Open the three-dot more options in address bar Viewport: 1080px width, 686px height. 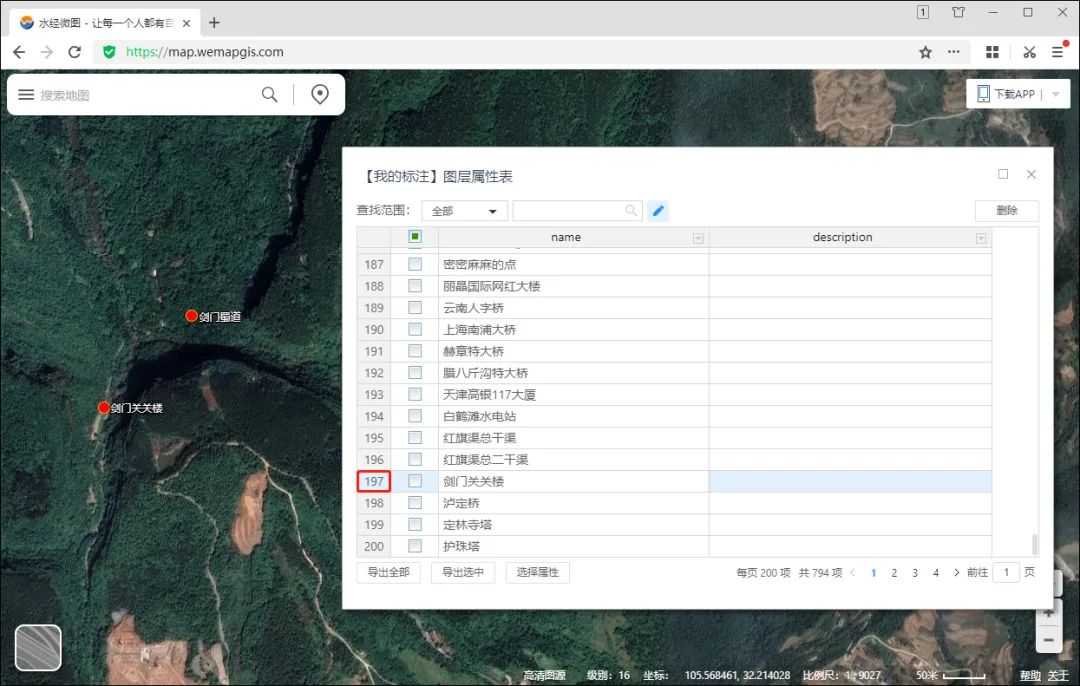(x=954, y=52)
